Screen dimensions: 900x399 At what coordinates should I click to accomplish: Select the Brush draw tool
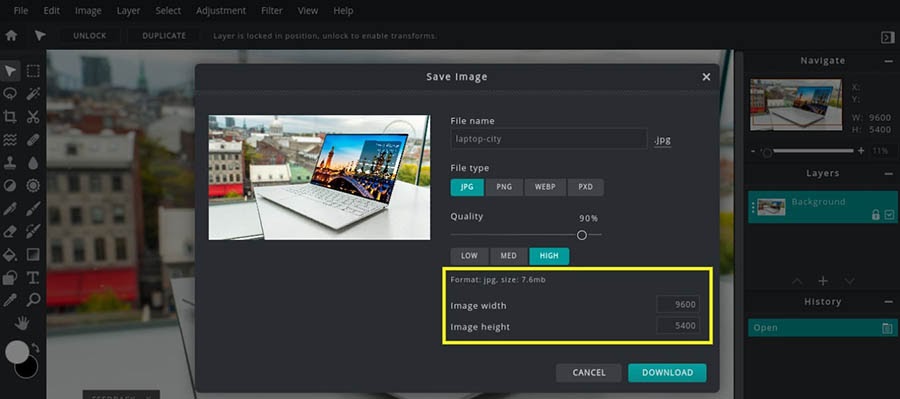coord(33,208)
